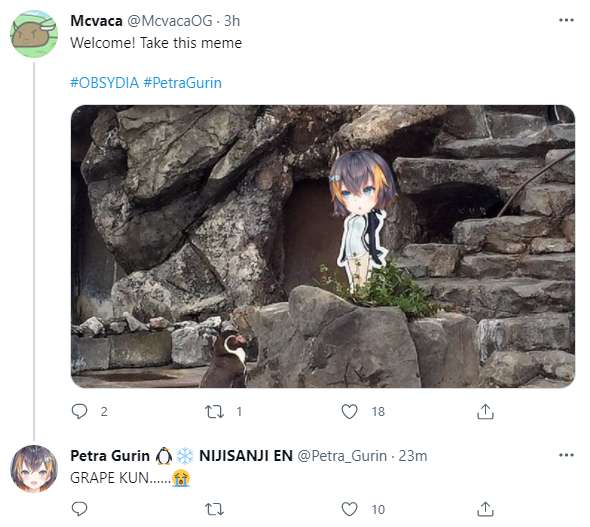Like Petra Gurin's reply with 10 likes
This screenshot has width=590, height=527.
tap(349, 509)
